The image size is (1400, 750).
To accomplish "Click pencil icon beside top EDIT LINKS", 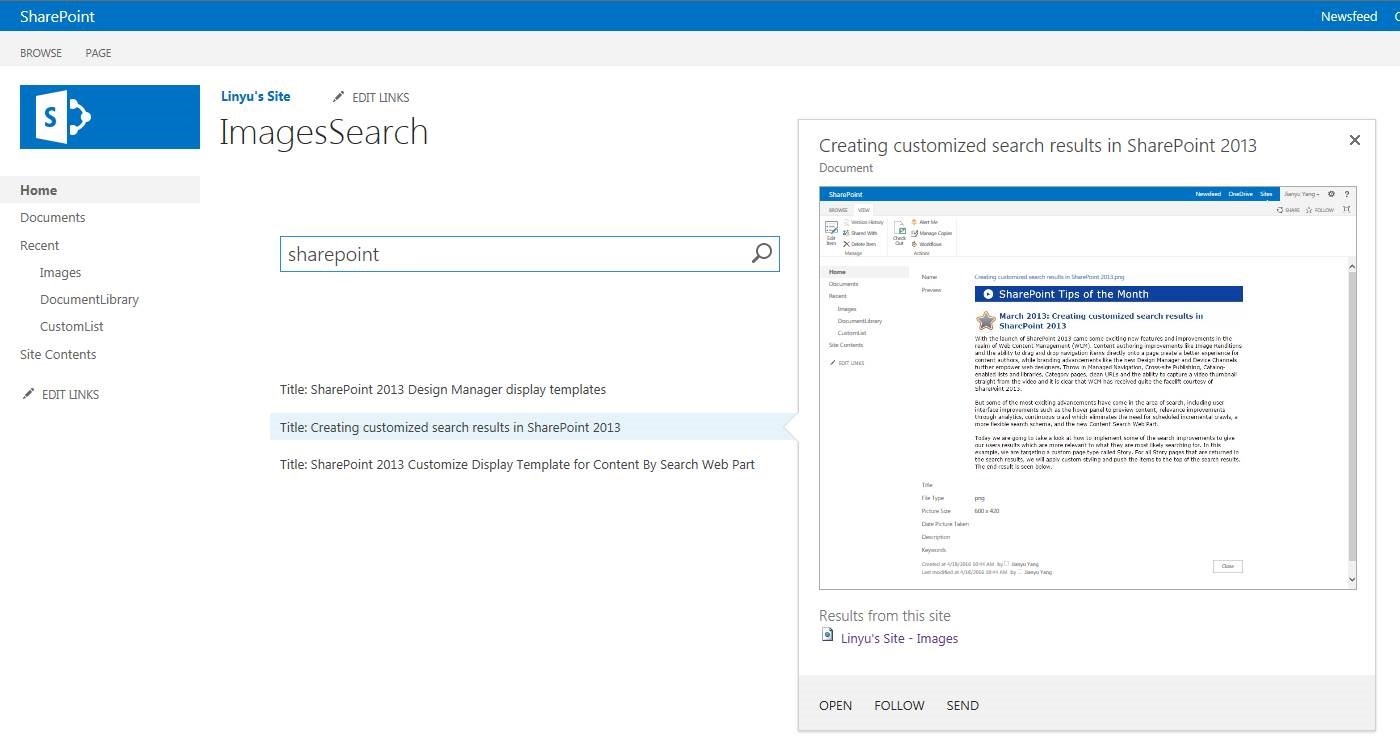I will click(339, 97).
